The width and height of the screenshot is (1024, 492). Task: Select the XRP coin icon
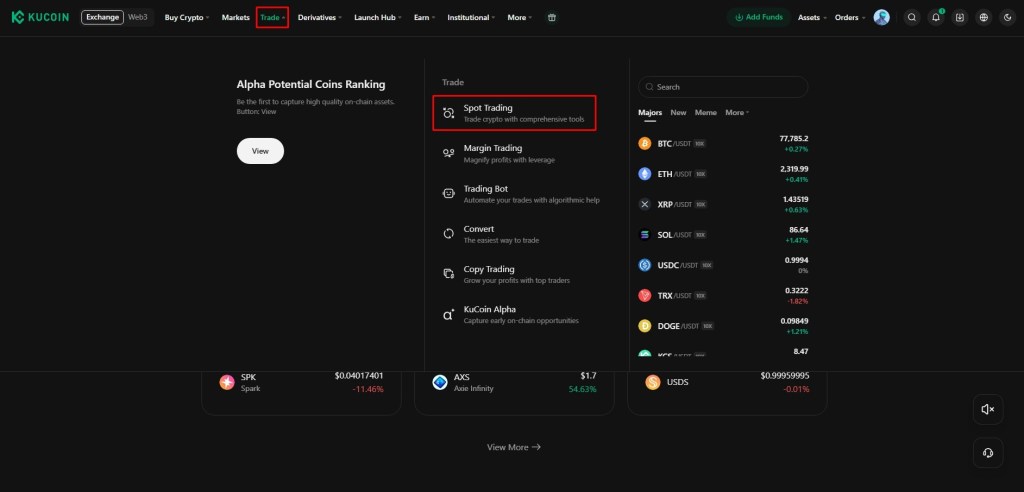645,205
